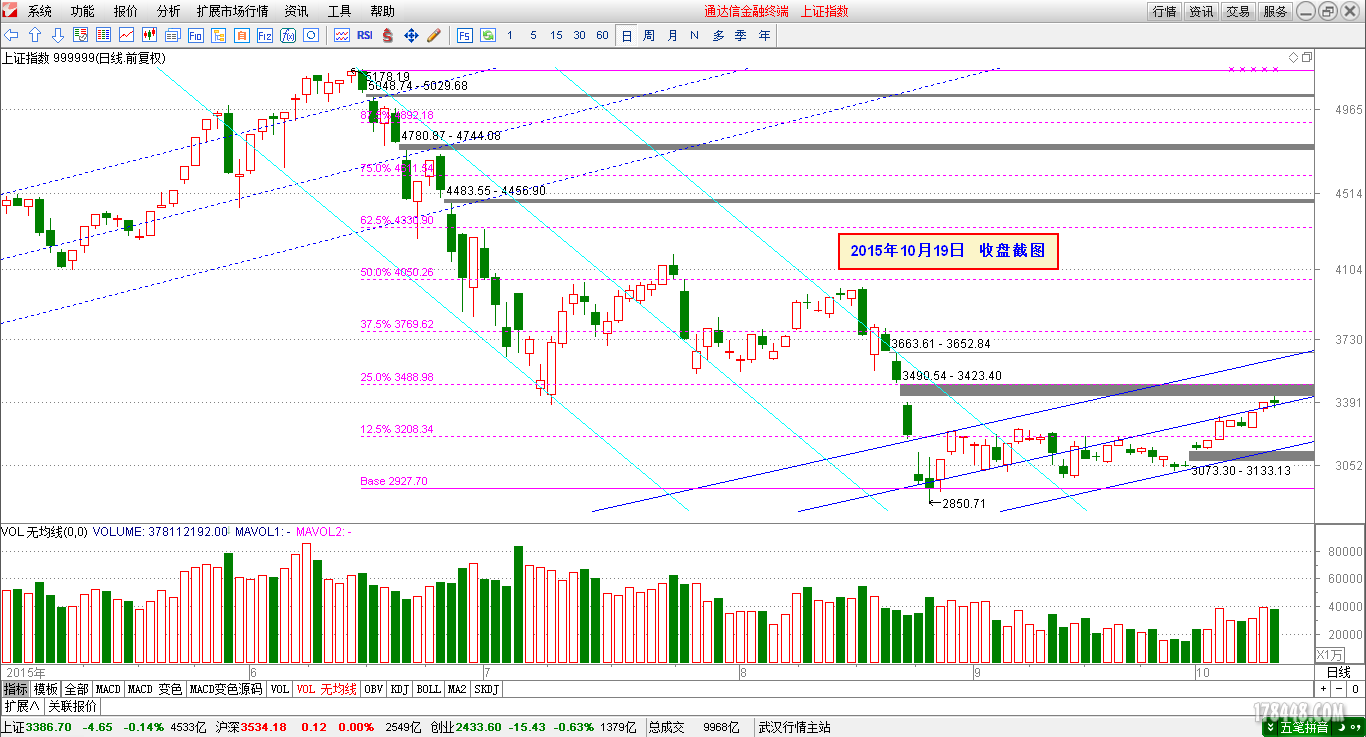
Task: Open the F12 toolbar icon
Action: pyautogui.click(x=264, y=35)
